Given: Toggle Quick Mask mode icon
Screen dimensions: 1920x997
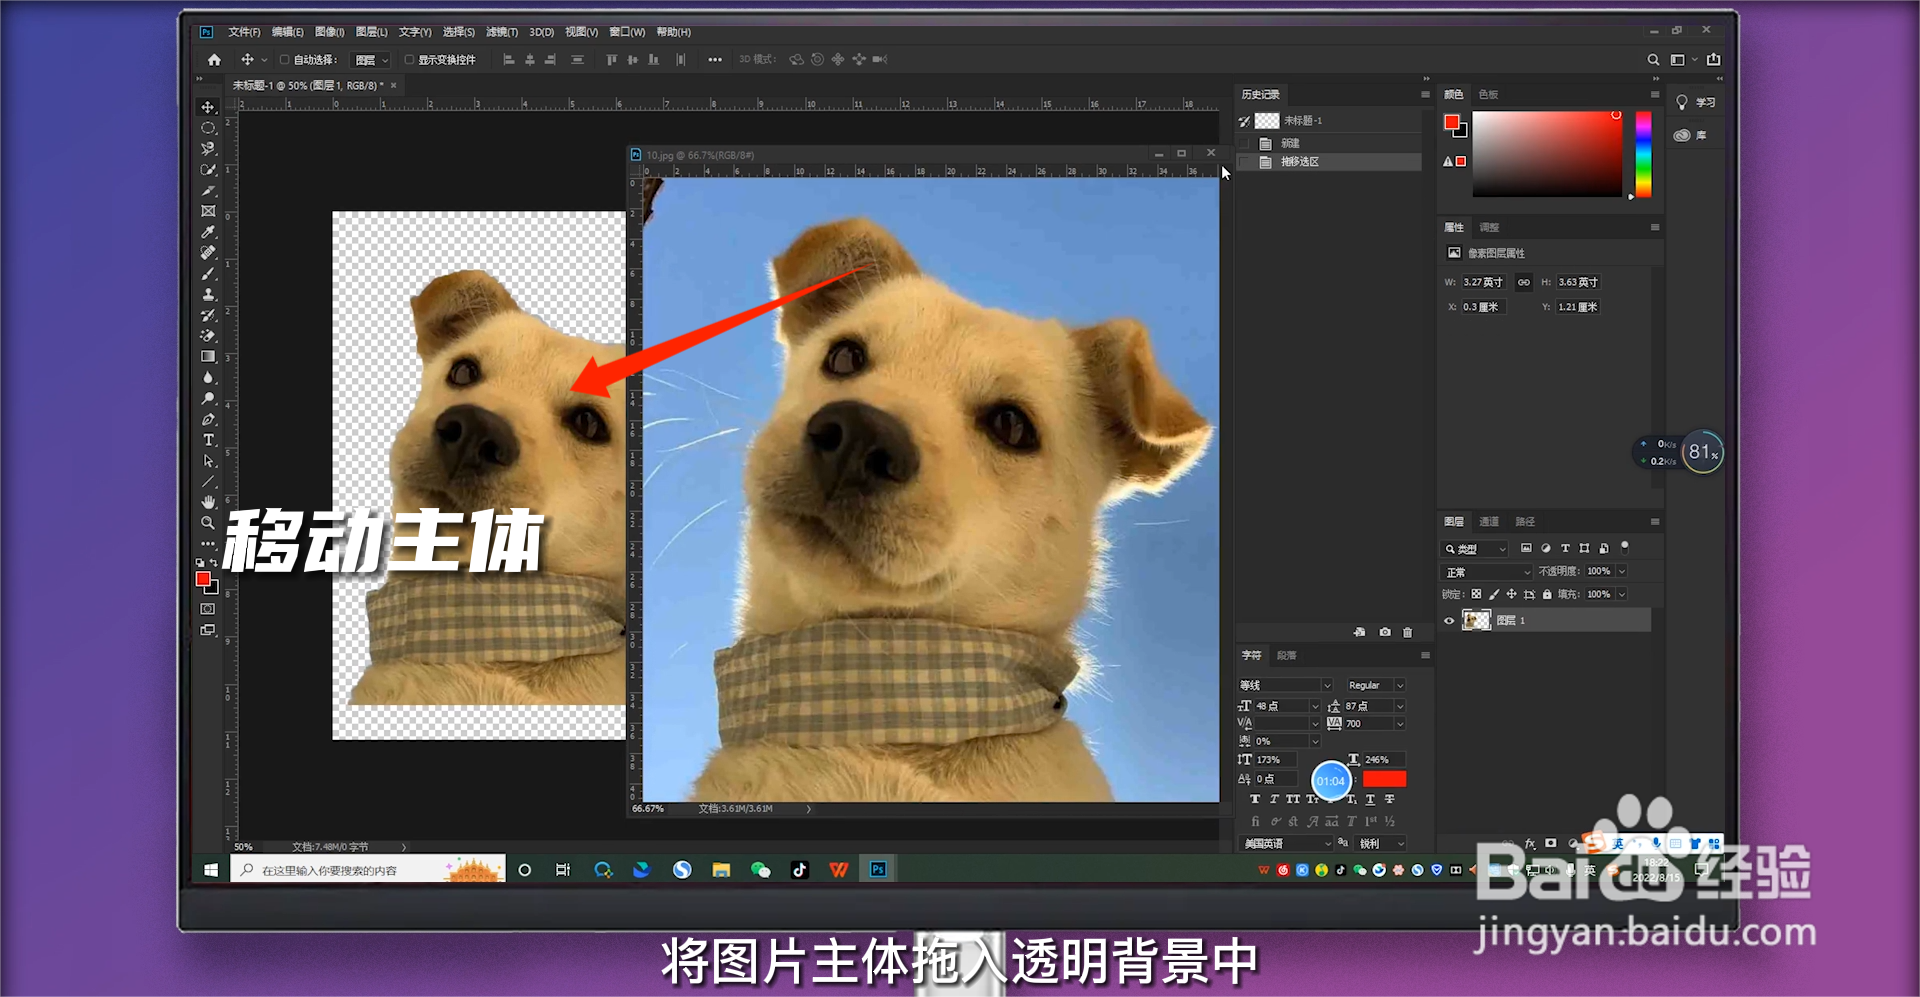Looking at the screenshot, I should pos(208,609).
